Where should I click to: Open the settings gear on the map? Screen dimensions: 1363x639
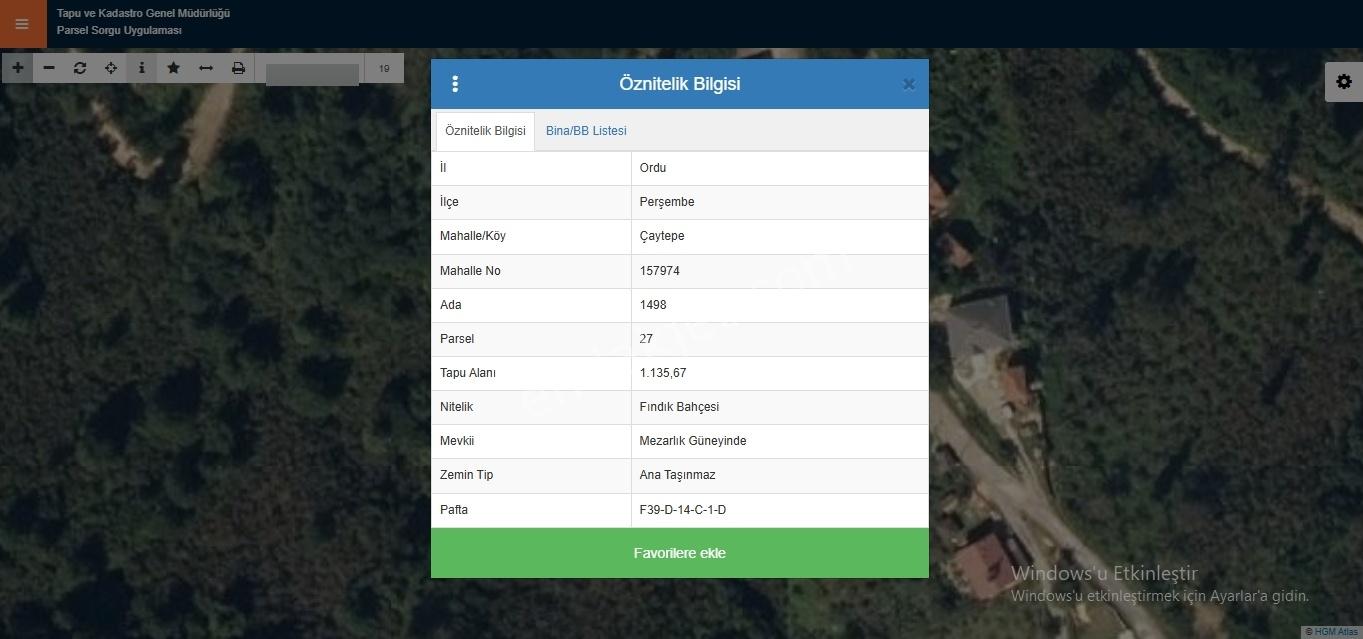(x=1344, y=82)
